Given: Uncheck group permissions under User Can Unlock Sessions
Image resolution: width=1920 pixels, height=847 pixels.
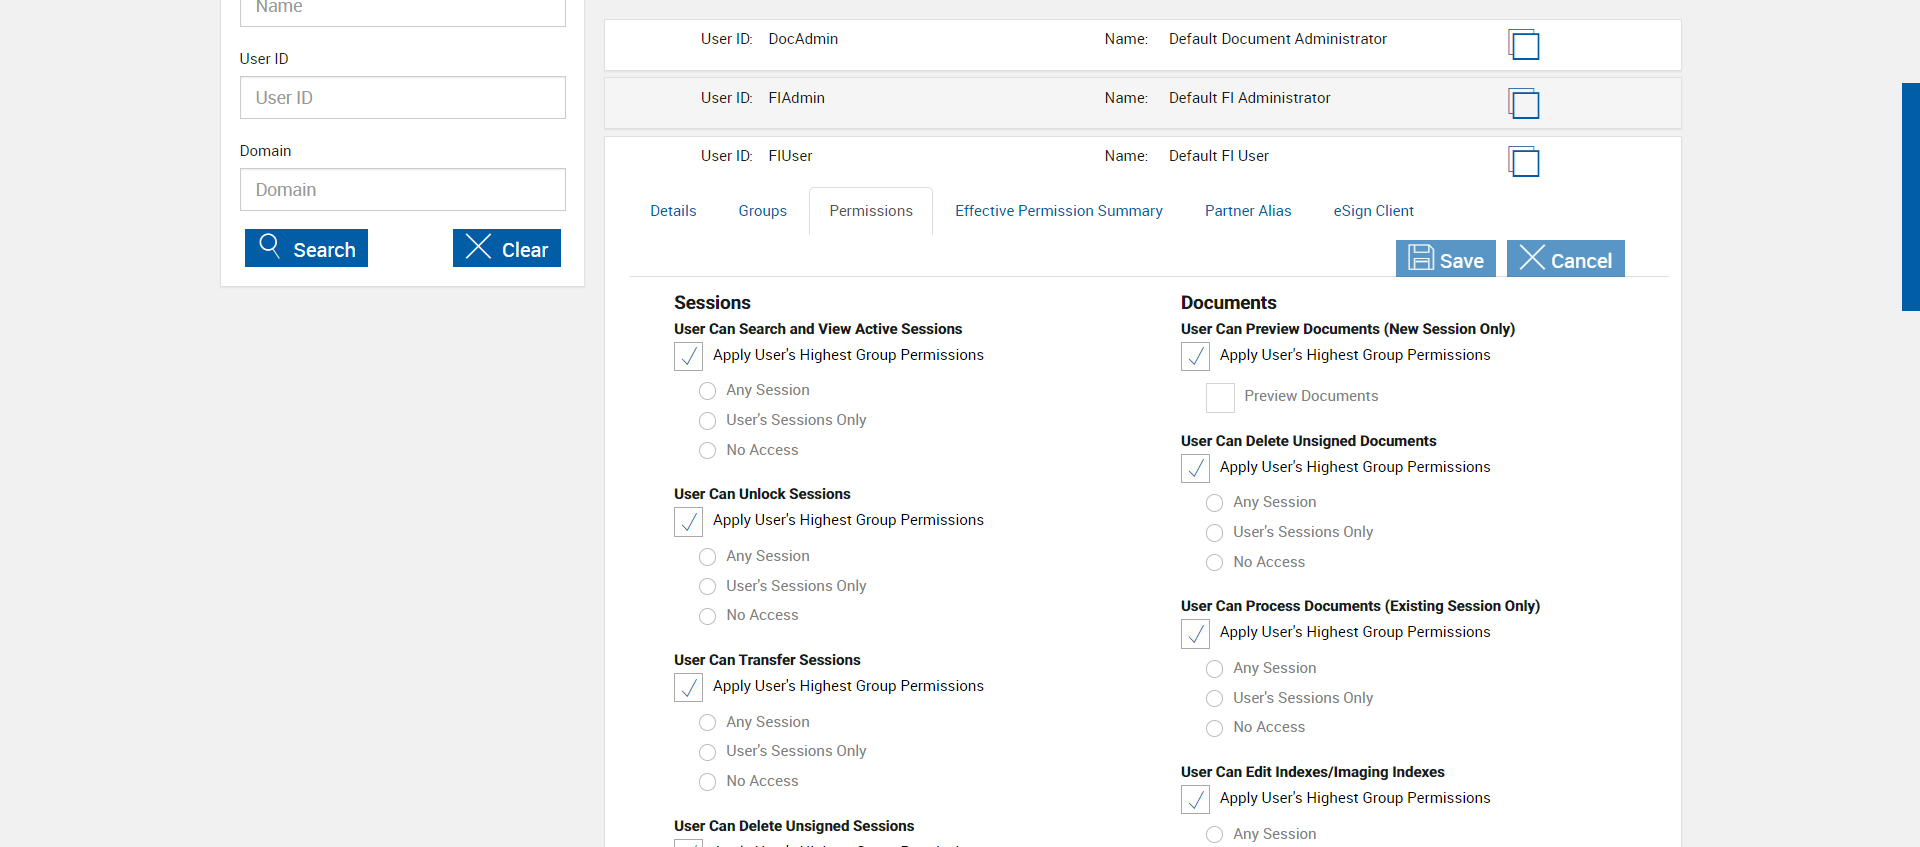Looking at the screenshot, I should 688,521.
